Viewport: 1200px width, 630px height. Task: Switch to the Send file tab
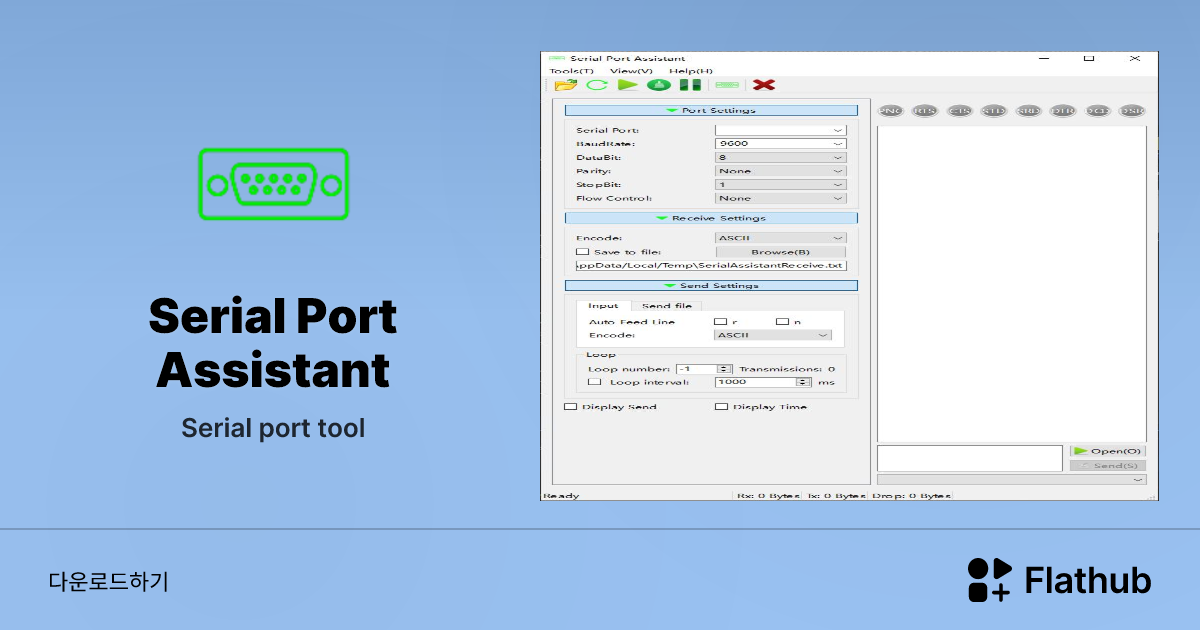pyautogui.click(x=667, y=305)
